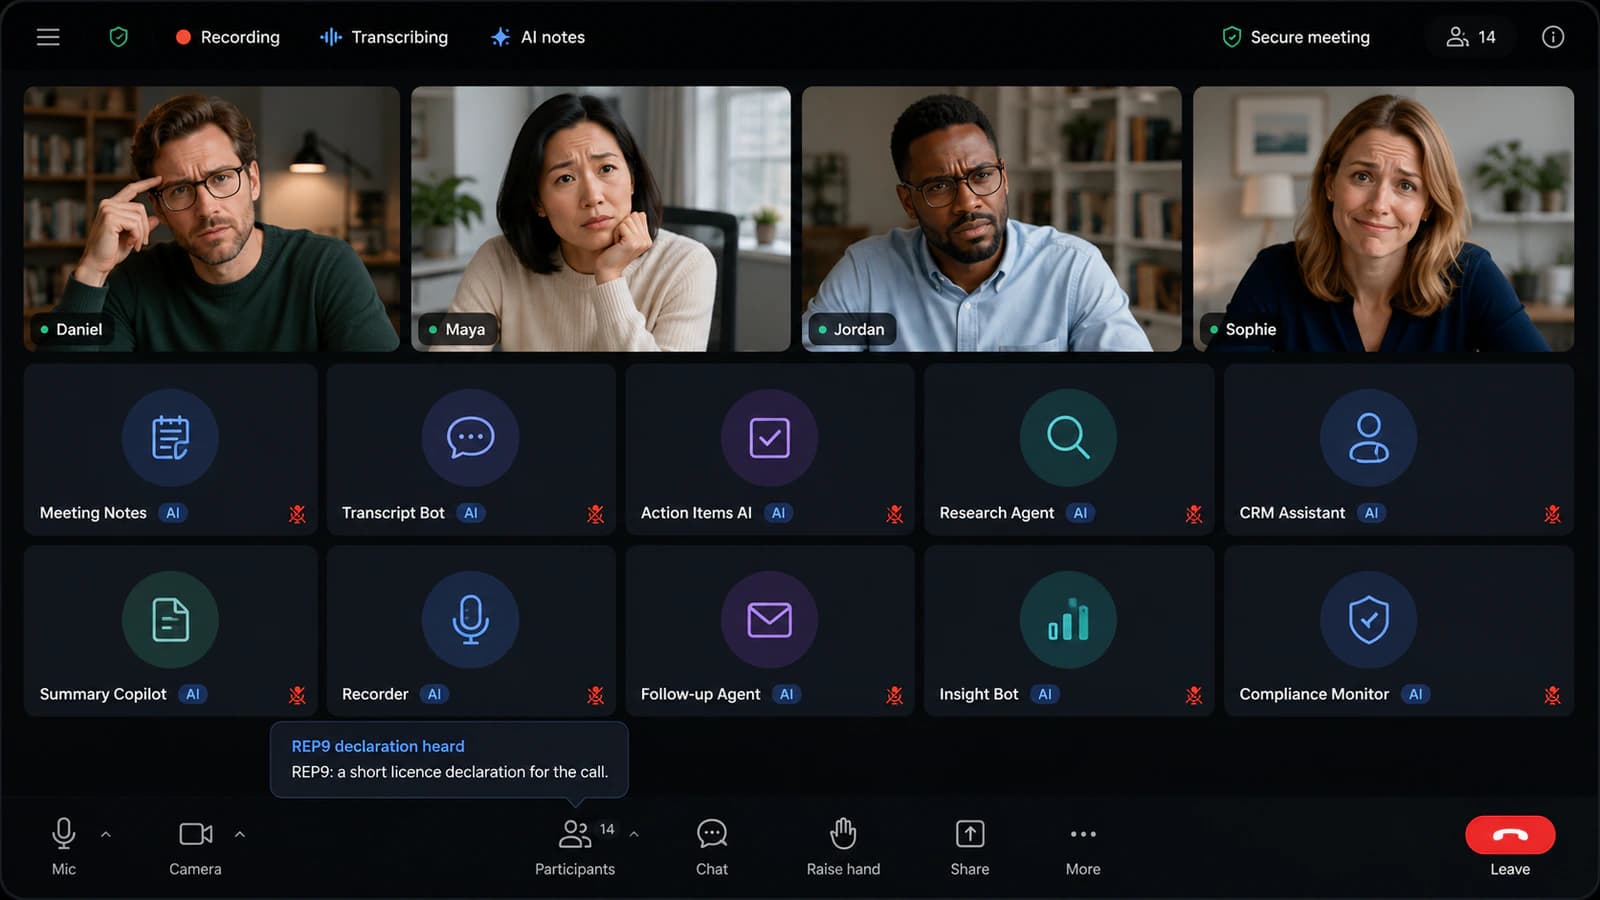Open the Participants panel
The width and height of the screenshot is (1600, 900).
(575, 847)
